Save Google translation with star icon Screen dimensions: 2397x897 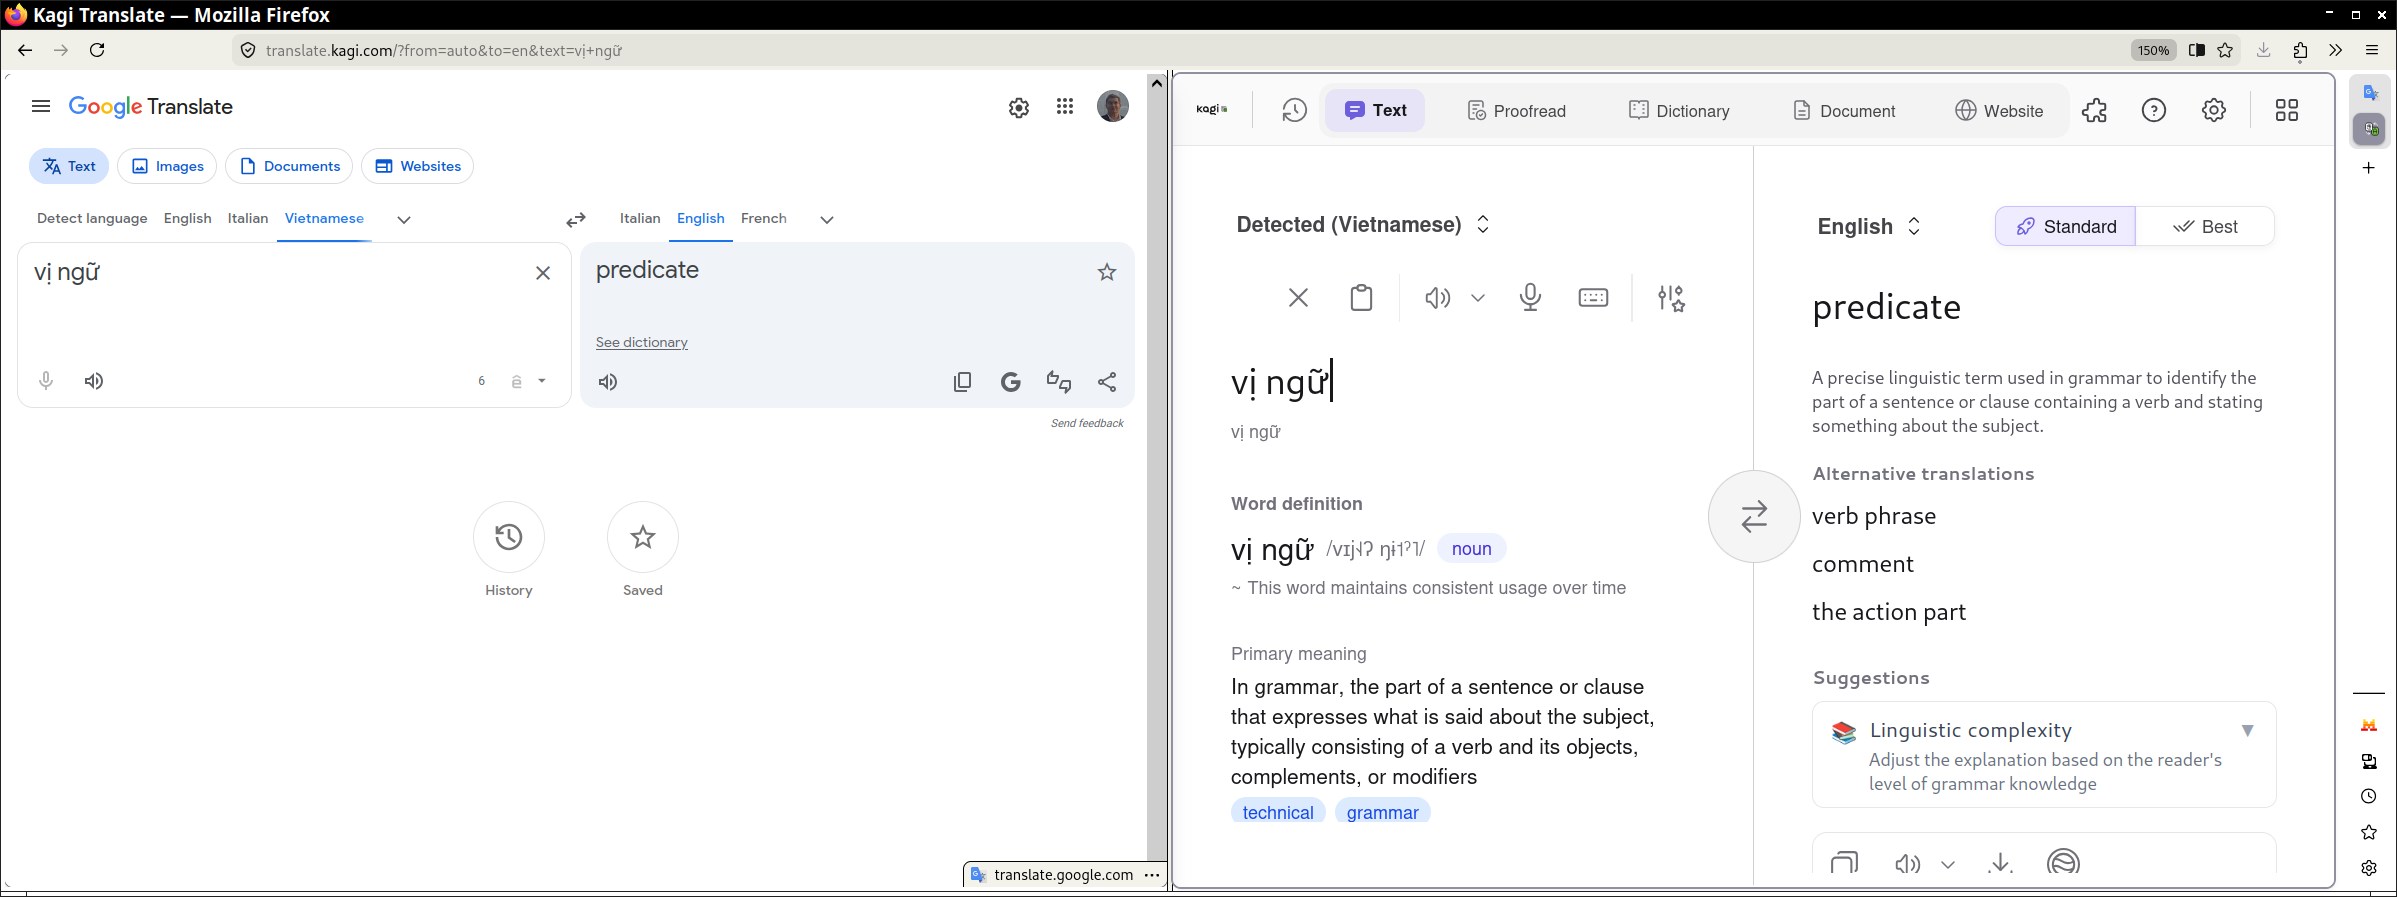(1107, 272)
